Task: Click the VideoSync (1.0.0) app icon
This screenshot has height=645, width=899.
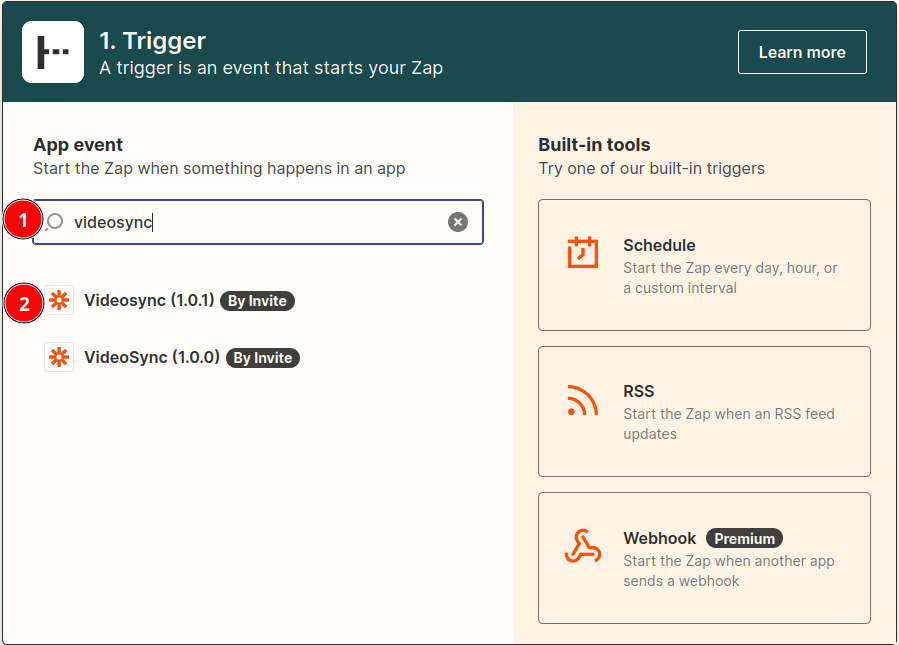Action: click(59, 357)
